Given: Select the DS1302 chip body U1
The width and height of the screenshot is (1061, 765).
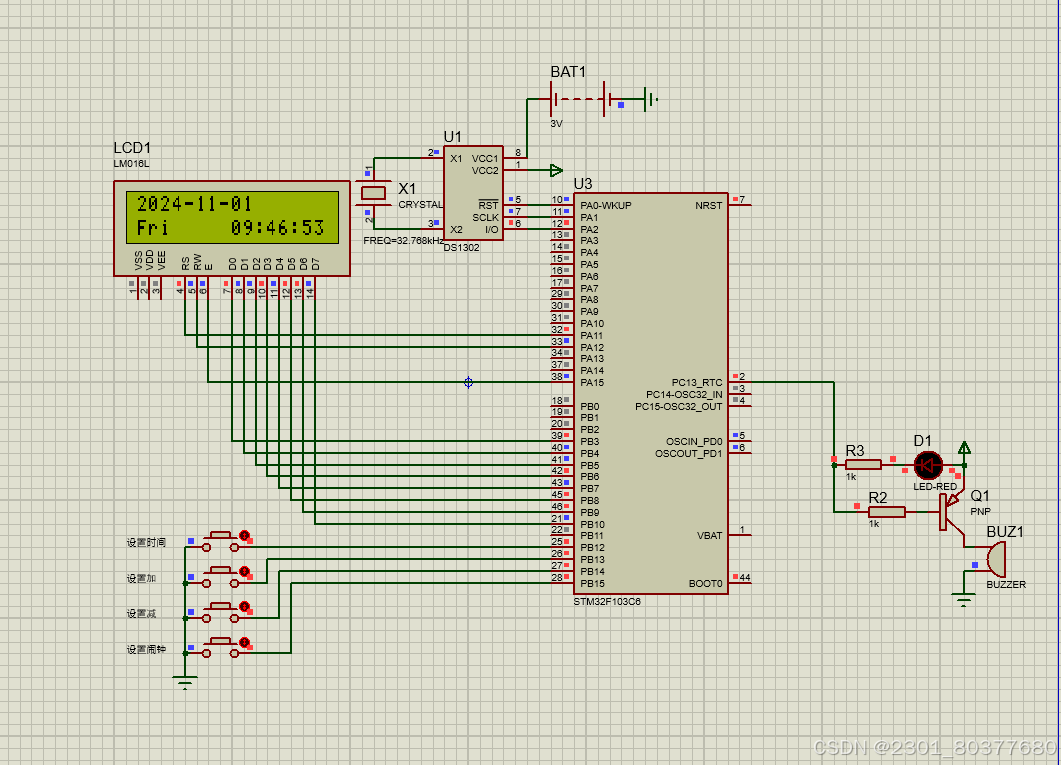Looking at the screenshot, I should coord(473,193).
